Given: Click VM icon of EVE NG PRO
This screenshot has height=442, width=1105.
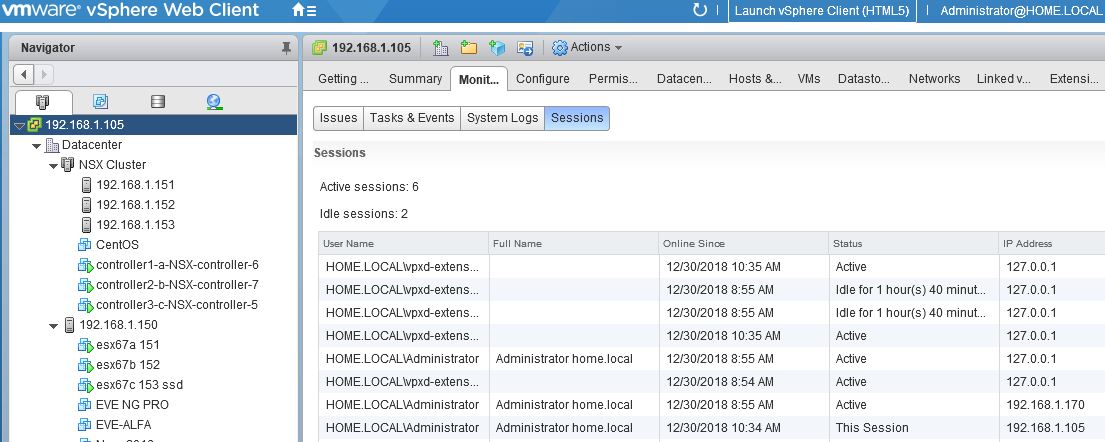Looking at the screenshot, I should click(x=85, y=405).
